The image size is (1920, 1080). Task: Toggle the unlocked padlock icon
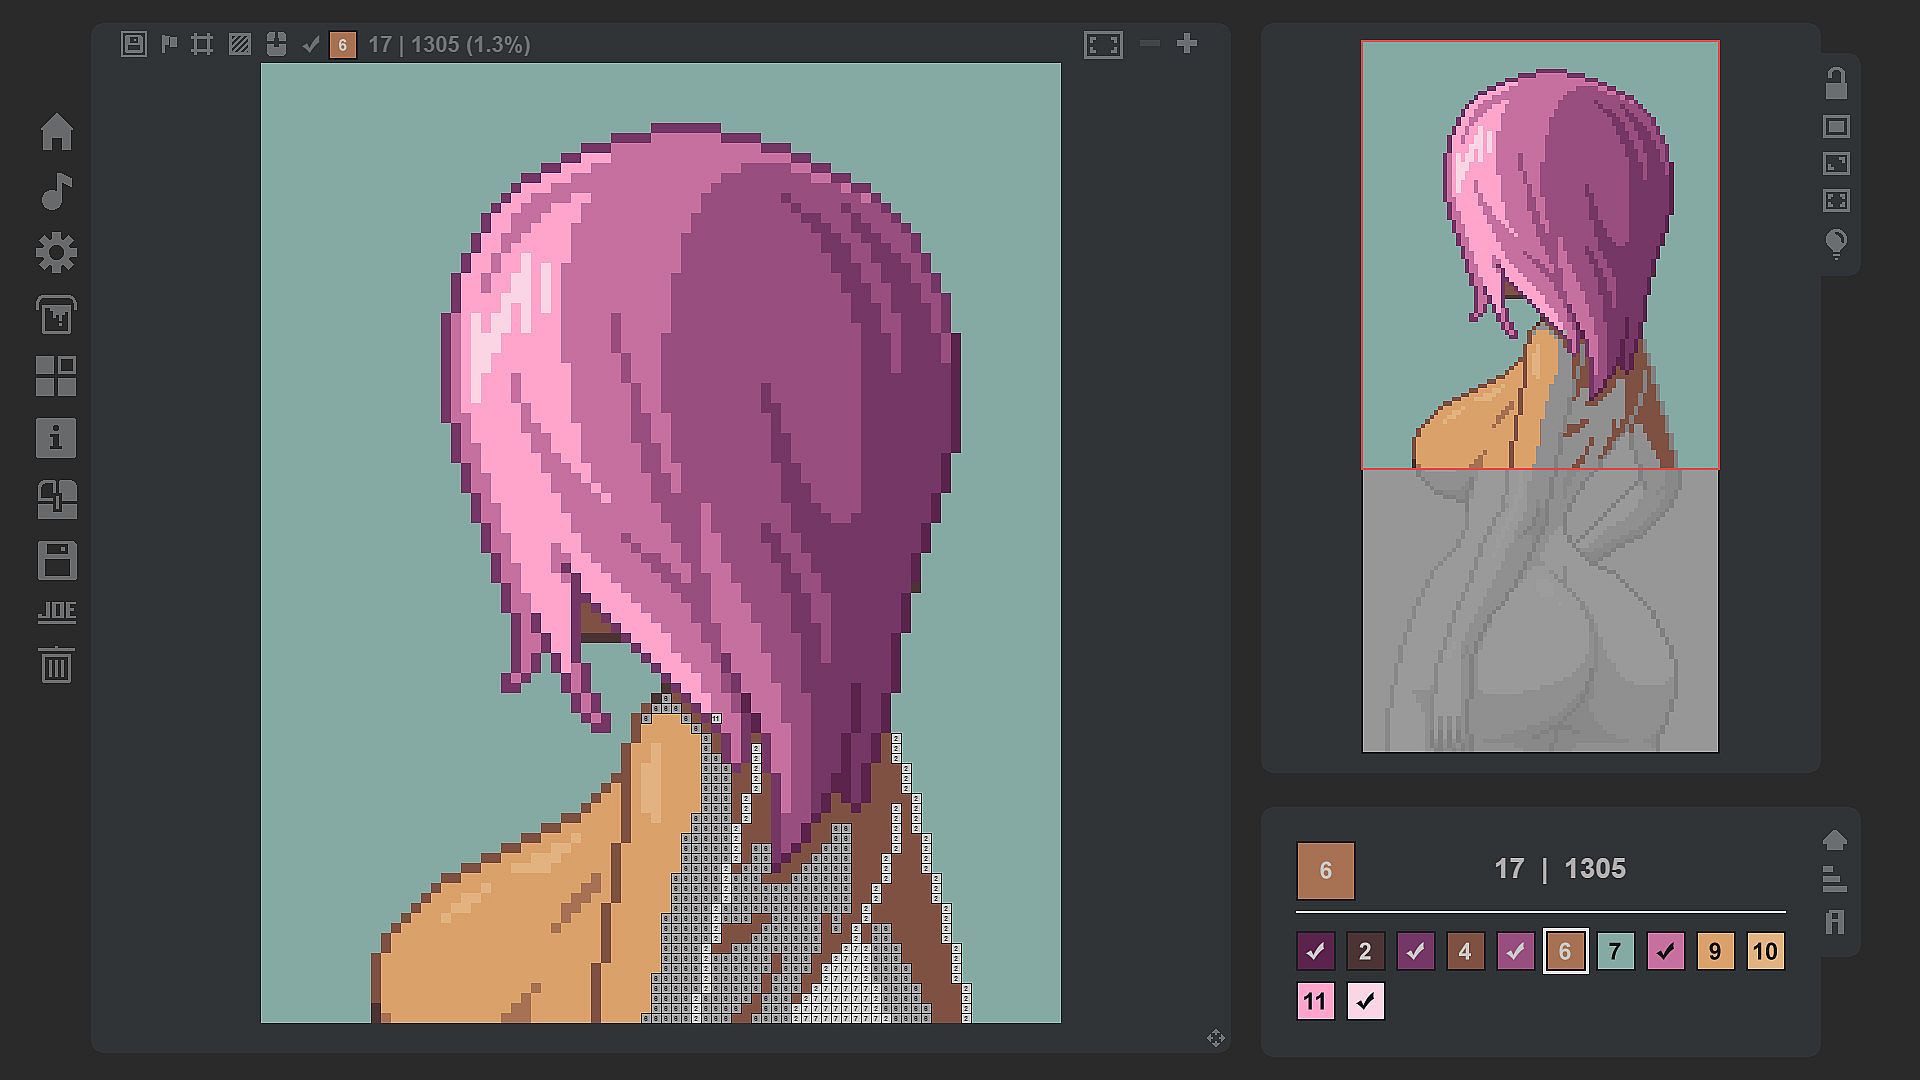(x=1836, y=83)
